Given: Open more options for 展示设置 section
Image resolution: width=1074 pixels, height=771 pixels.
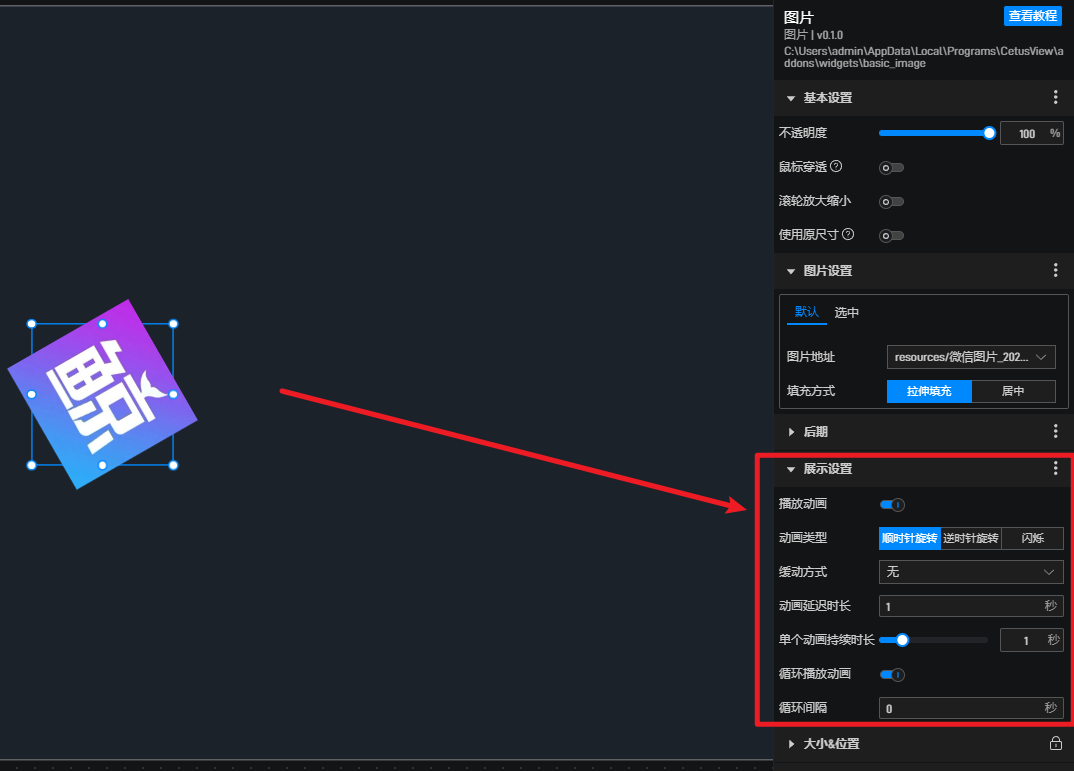Looking at the screenshot, I should [x=1055, y=469].
